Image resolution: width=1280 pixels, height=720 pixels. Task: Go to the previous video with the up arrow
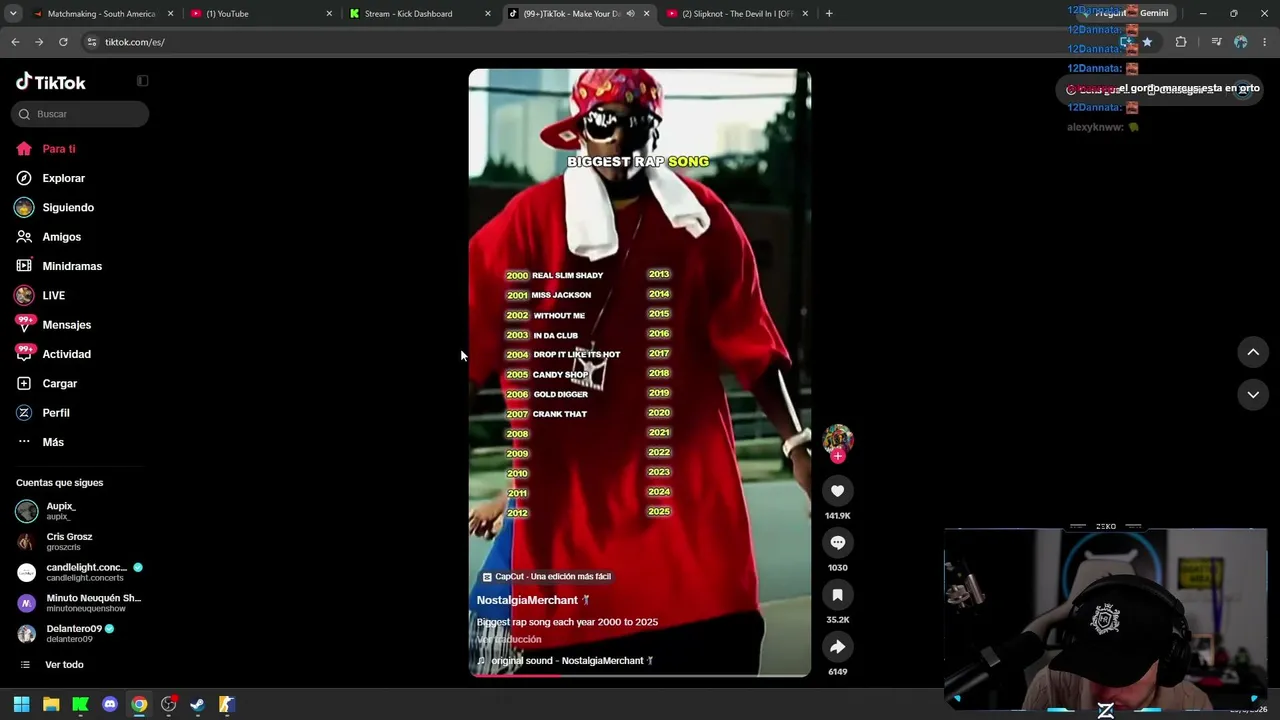(x=1253, y=351)
